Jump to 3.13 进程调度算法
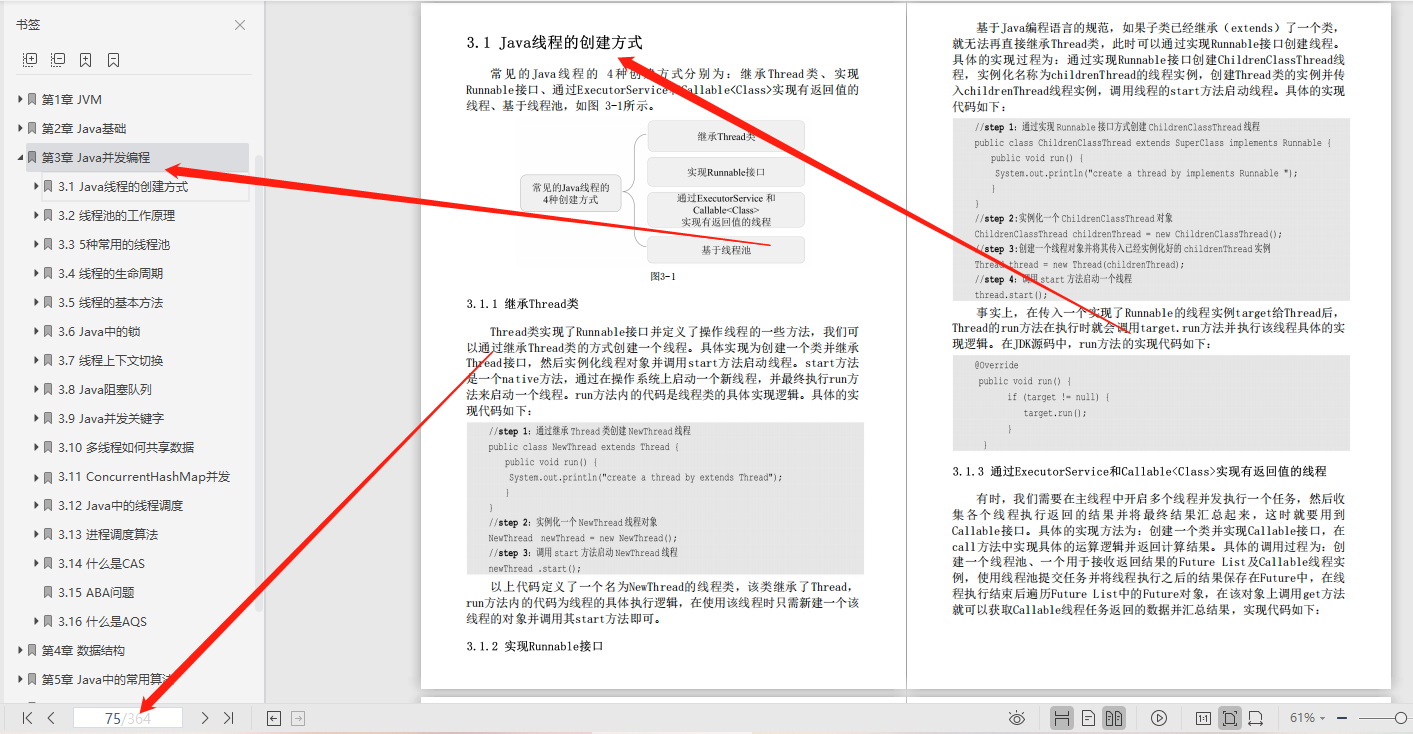1413x734 pixels. [108, 535]
